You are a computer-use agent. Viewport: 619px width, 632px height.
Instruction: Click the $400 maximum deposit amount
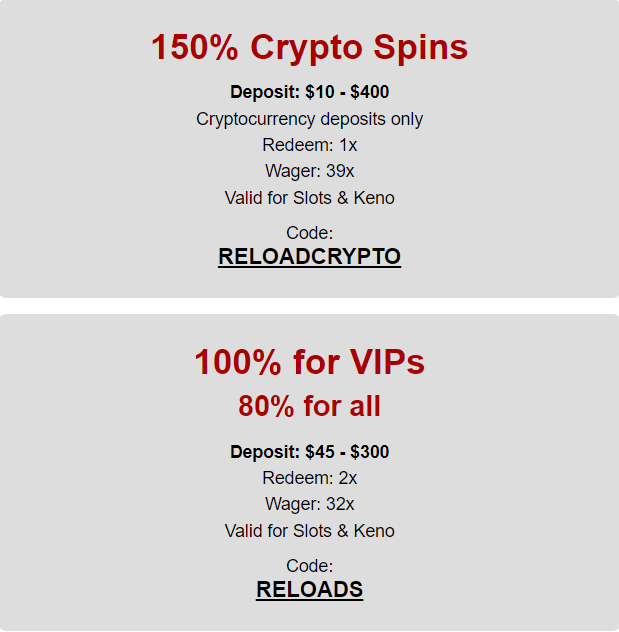370,92
